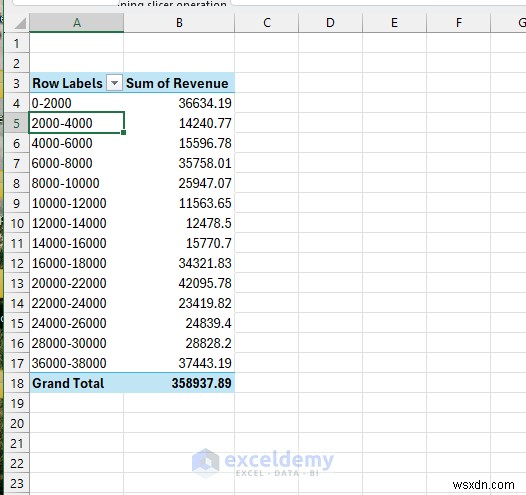Select the revenue value 34321.83

[179, 263]
